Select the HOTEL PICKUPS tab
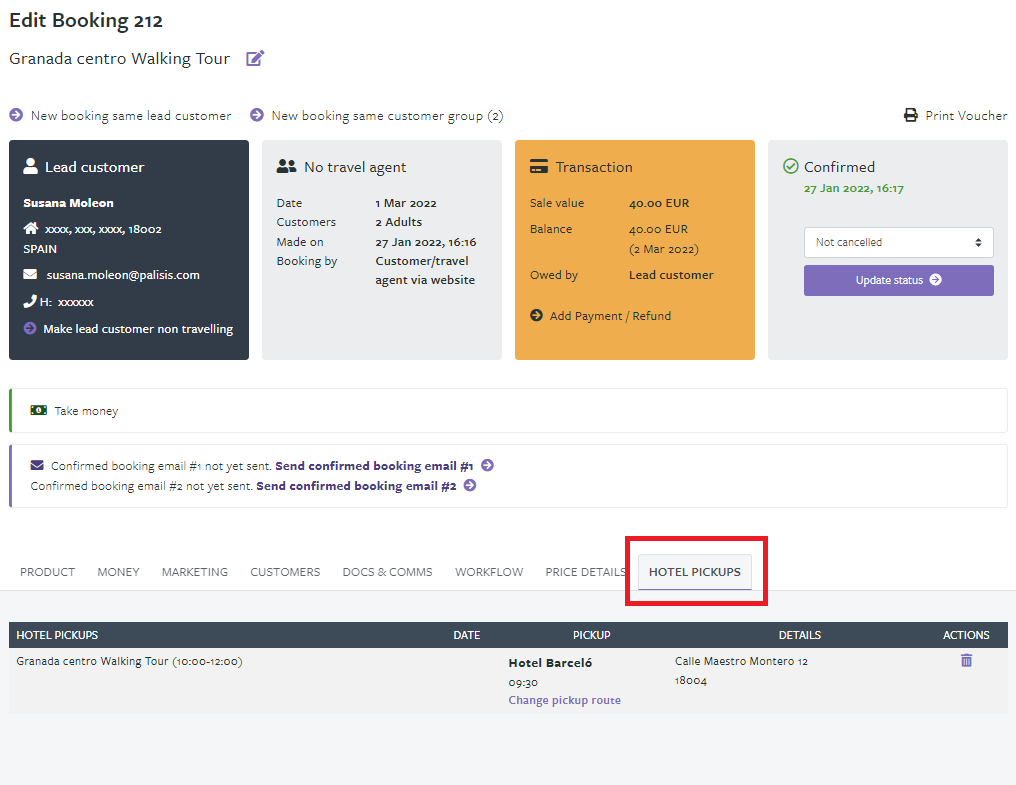This screenshot has width=1016, height=785. pos(695,572)
